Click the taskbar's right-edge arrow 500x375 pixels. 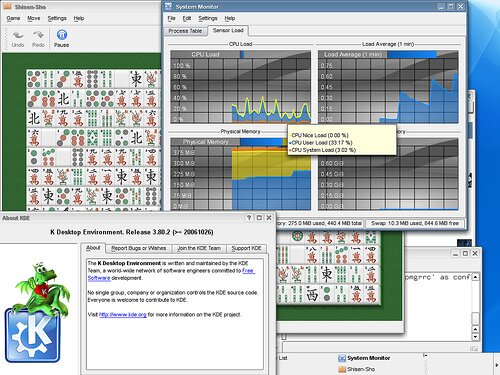click(497, 365)
